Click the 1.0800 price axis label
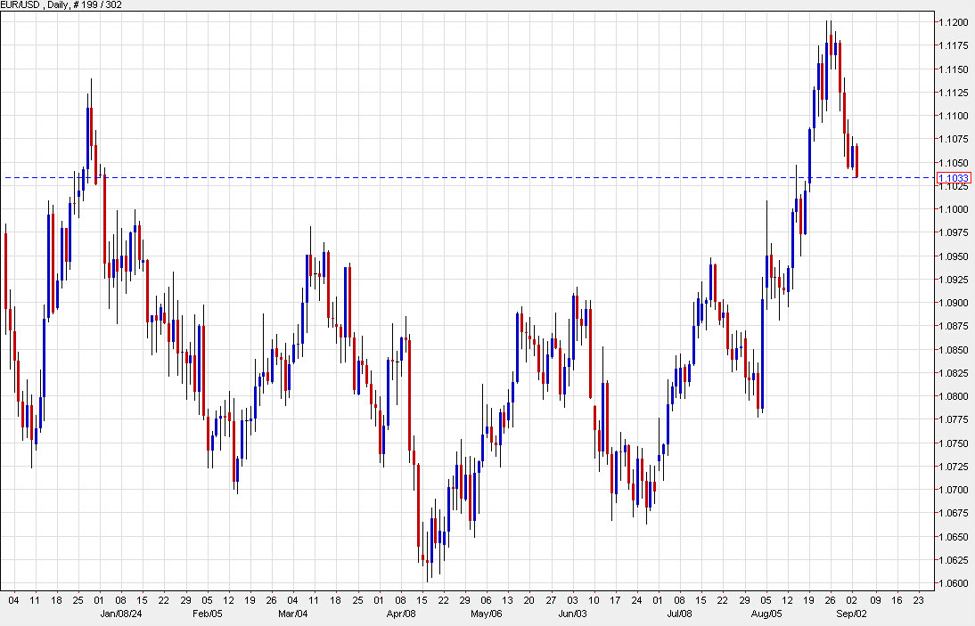 click(951, 396)
